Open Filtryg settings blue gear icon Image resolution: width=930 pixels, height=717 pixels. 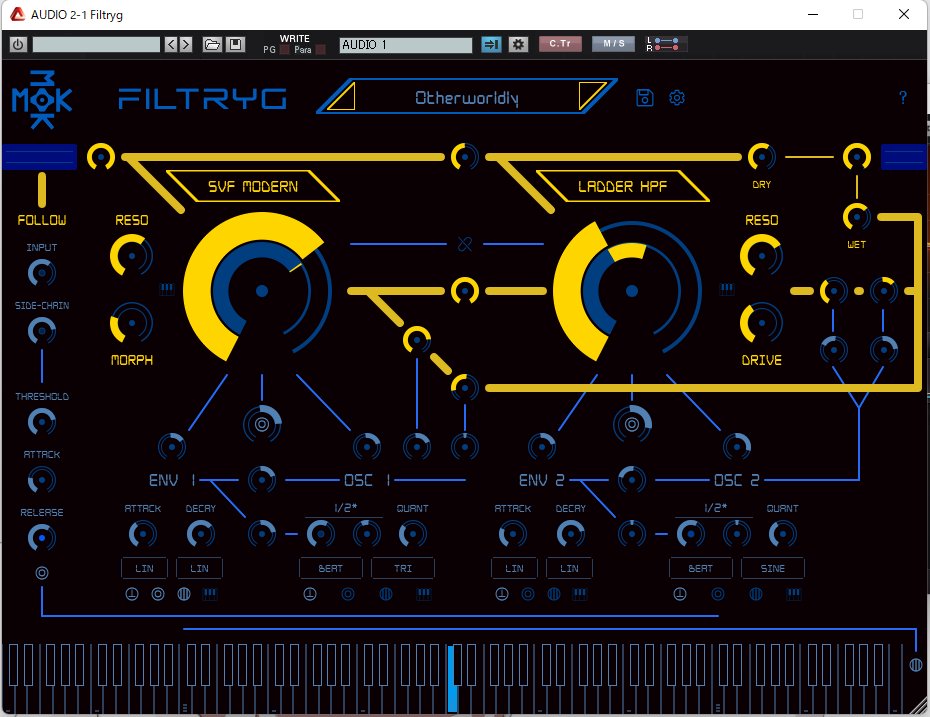(677, 98)
